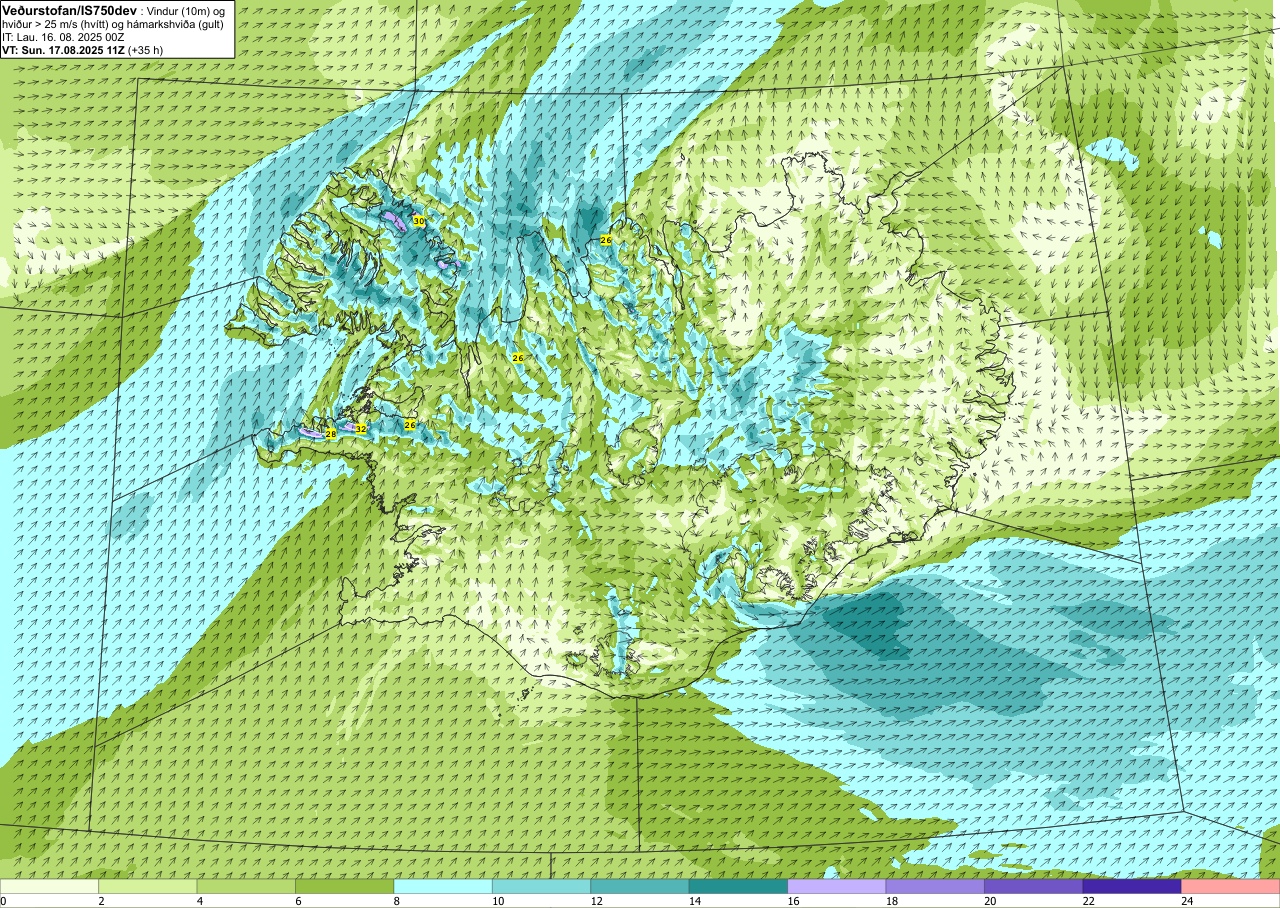Pick the 10–12 m/s turquoise legend swatch

542,887
